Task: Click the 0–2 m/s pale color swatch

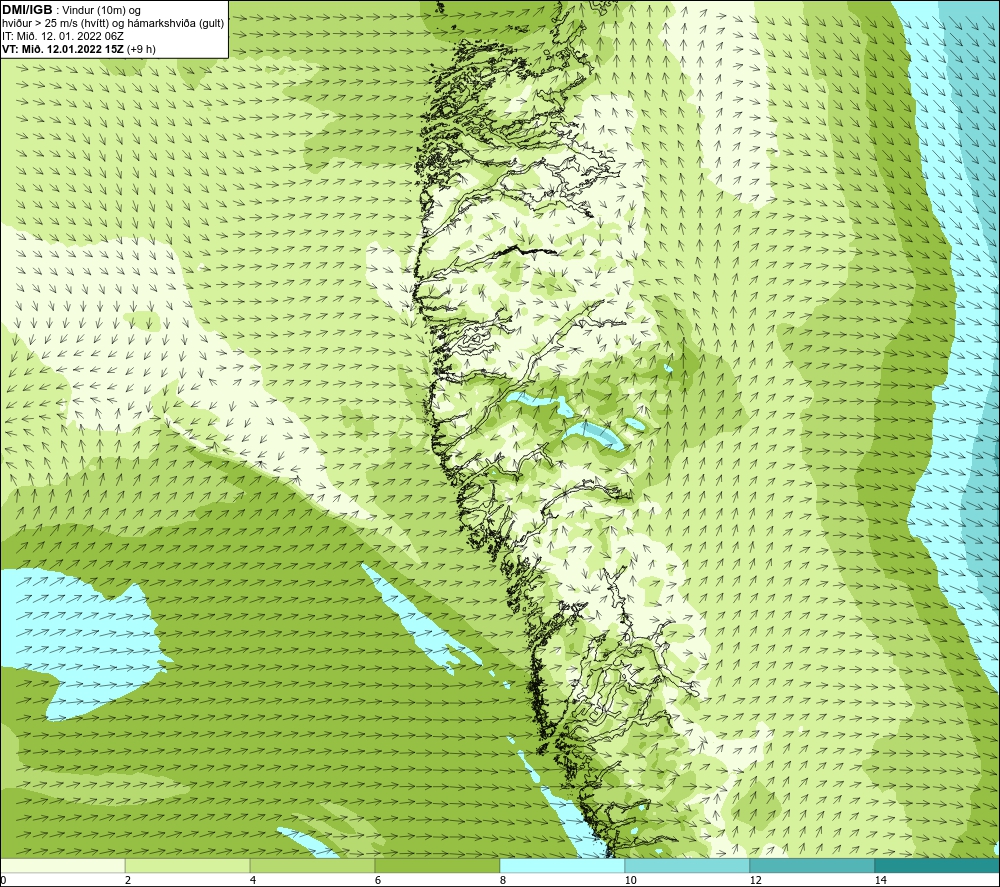Action: (62, 866)
